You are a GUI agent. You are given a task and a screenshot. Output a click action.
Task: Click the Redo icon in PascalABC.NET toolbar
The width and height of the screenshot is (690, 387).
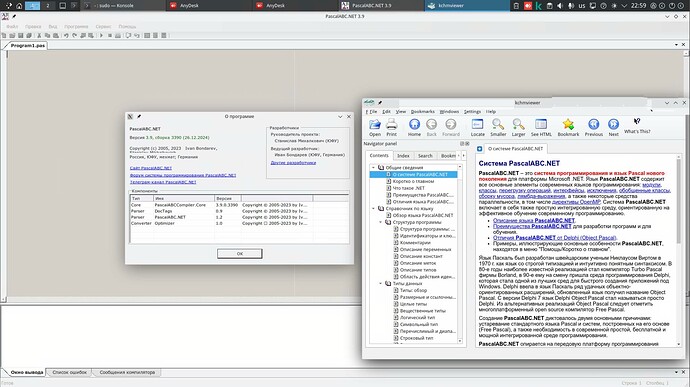point(74,35)
